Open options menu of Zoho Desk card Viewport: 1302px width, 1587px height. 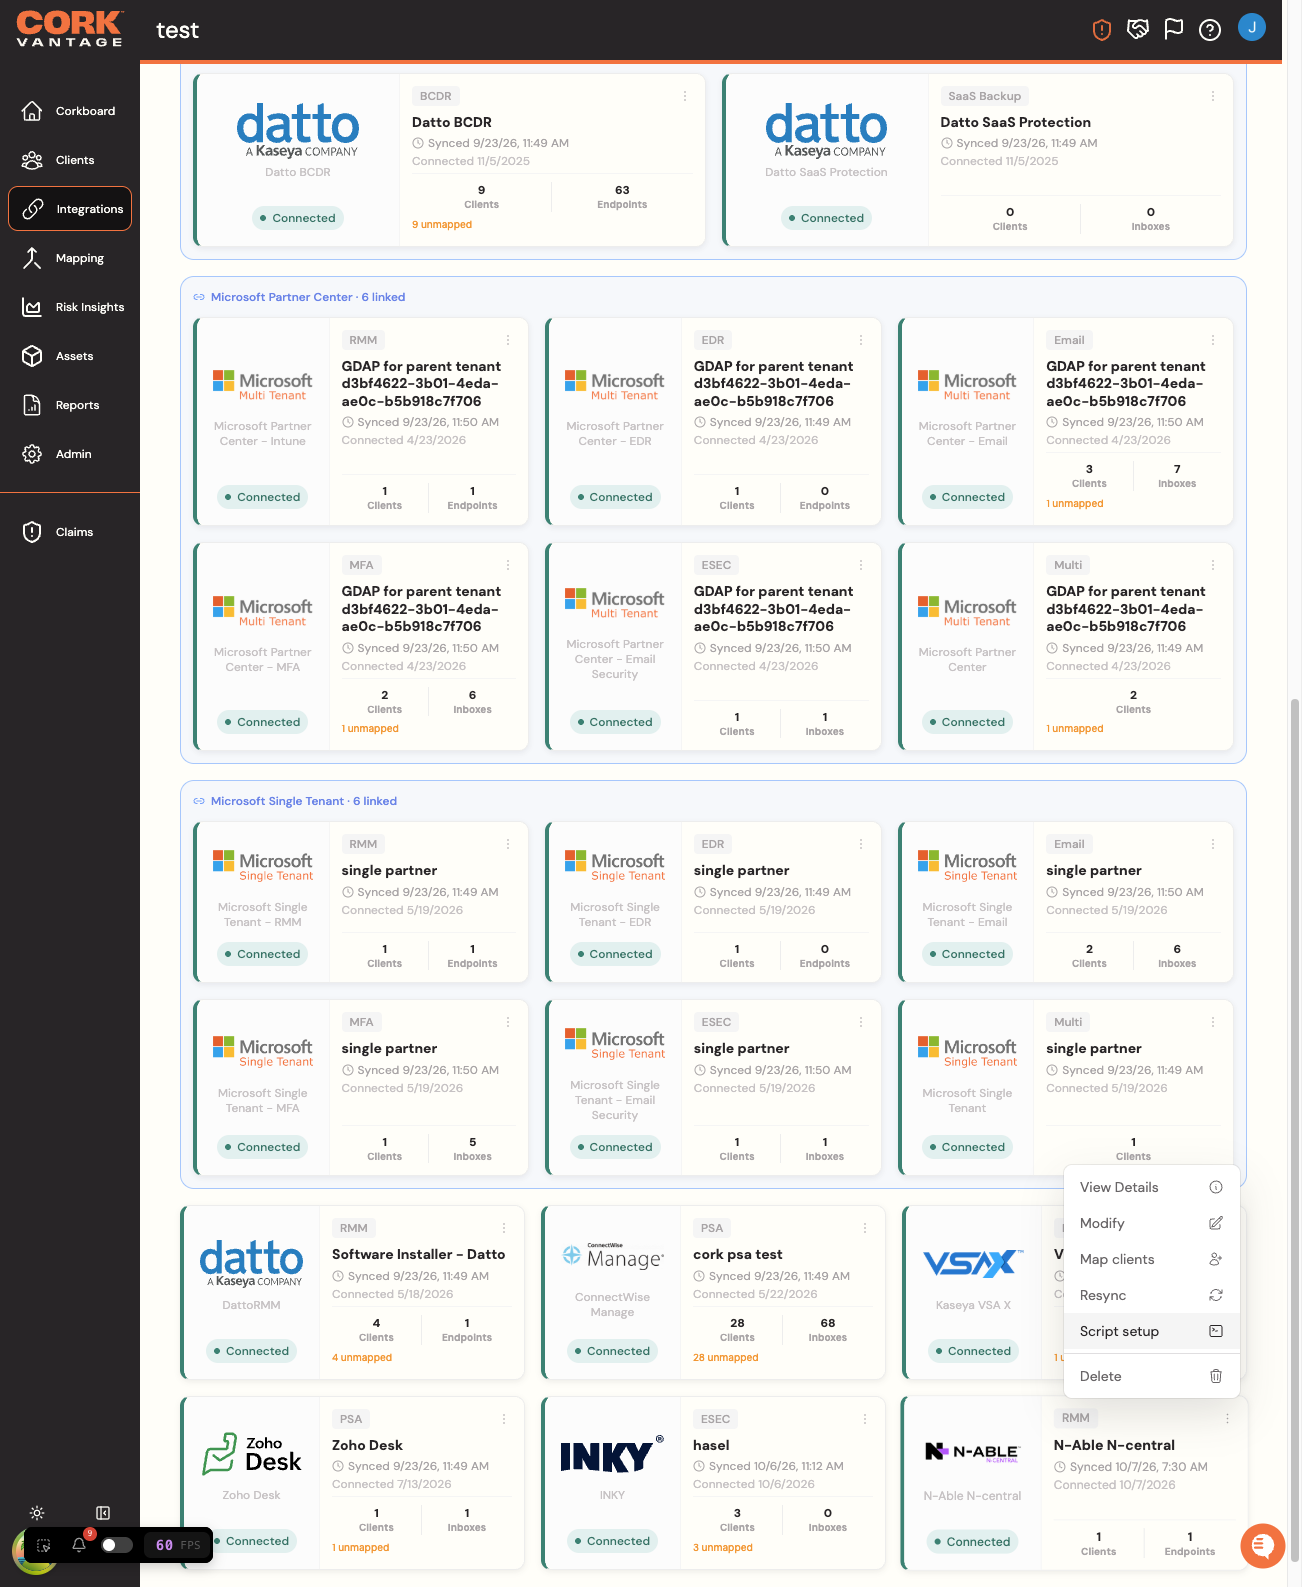click(x=504, y=1419)
